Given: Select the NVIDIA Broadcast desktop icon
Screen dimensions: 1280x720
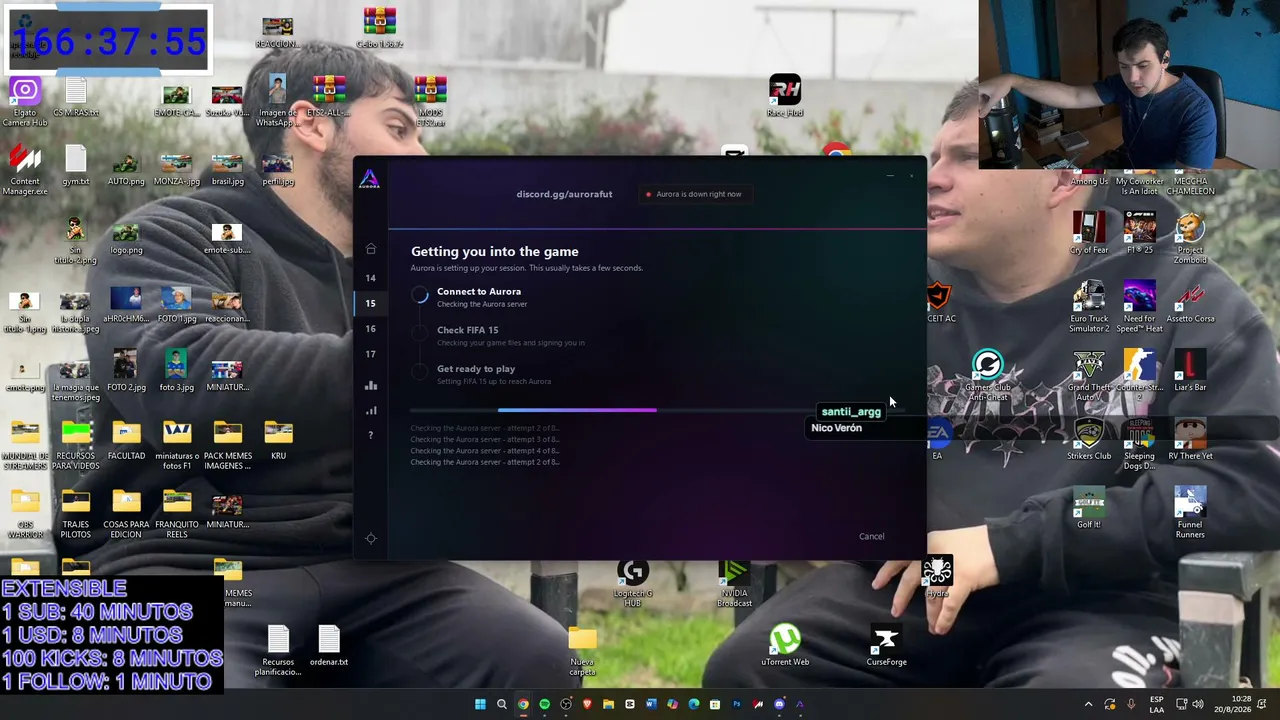Looking at the screenshot, I should [734, 584].
